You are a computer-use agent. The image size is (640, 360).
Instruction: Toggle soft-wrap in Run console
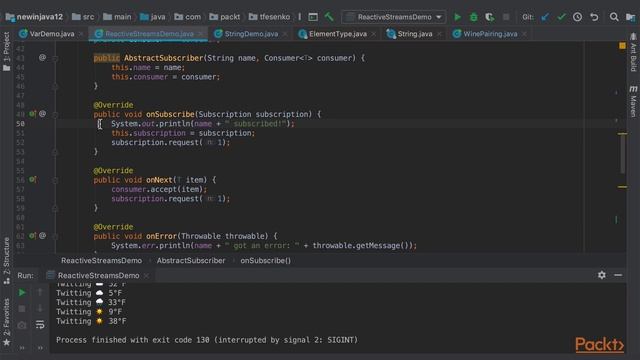pyautogui.click(x=40, y=325)
